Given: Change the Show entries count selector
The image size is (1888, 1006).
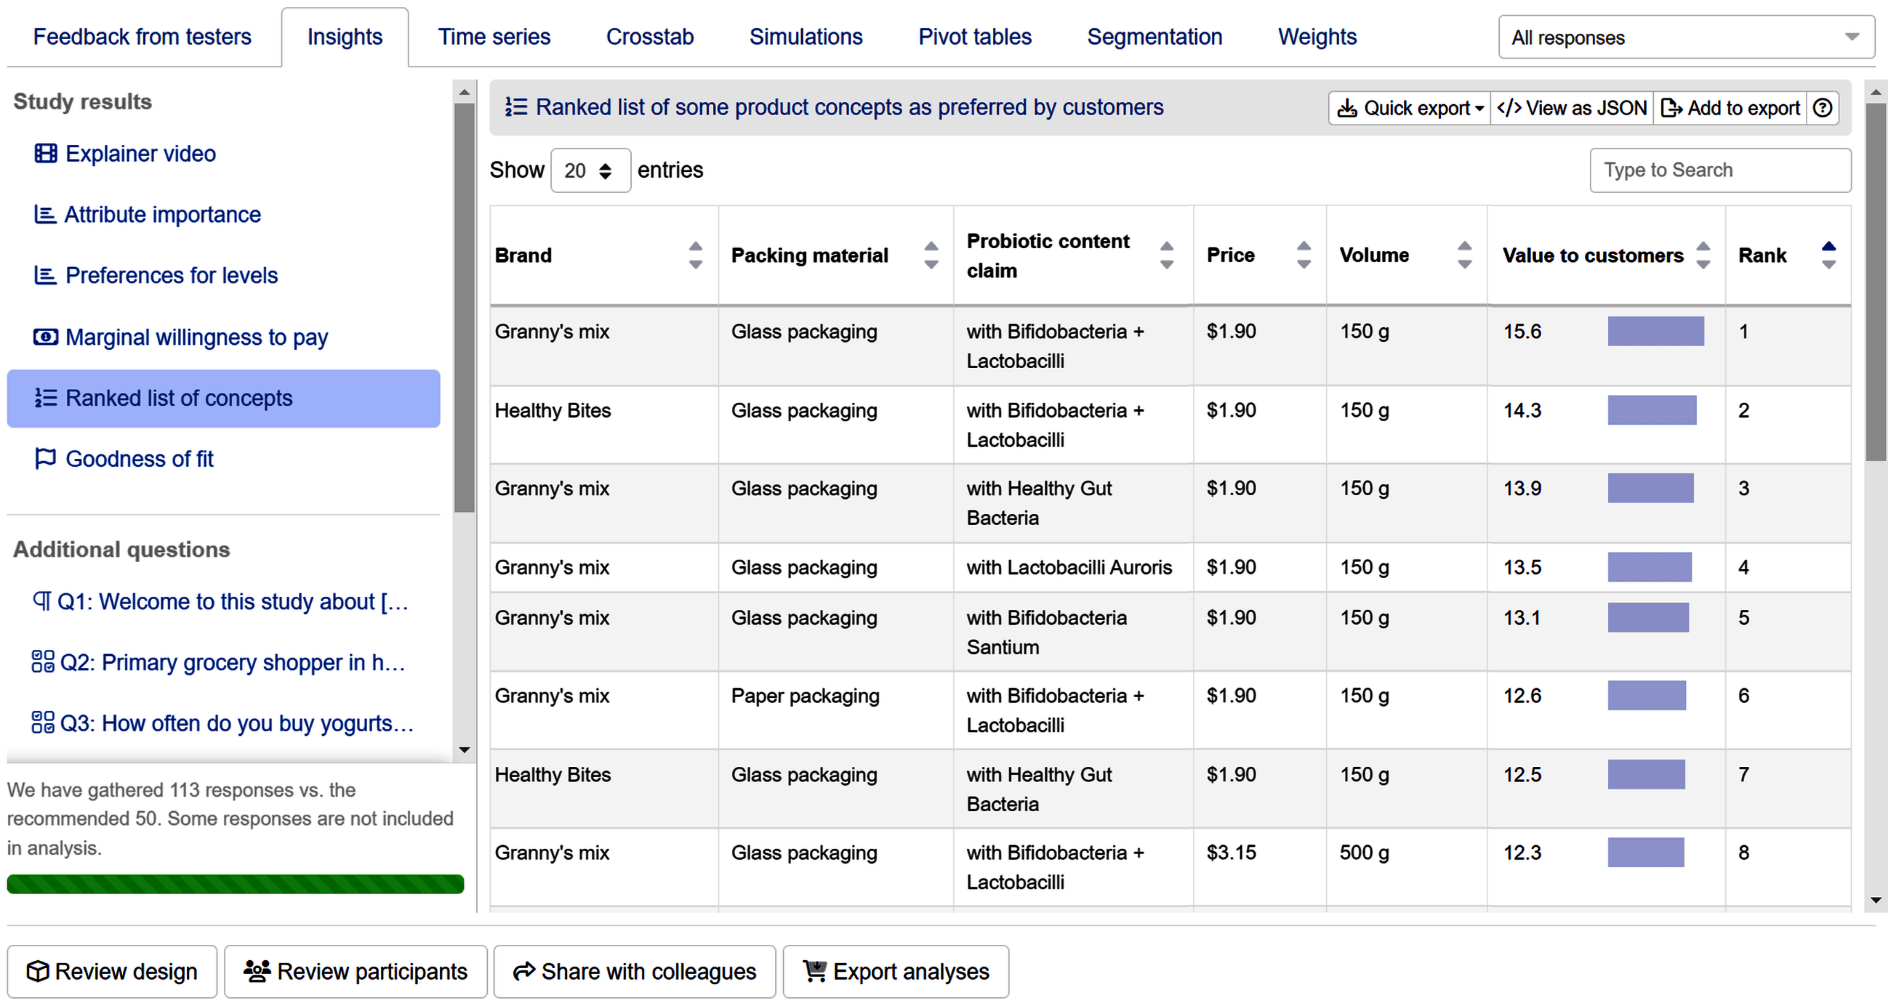Looking at the screenshot, I should [x=589, y=171].
